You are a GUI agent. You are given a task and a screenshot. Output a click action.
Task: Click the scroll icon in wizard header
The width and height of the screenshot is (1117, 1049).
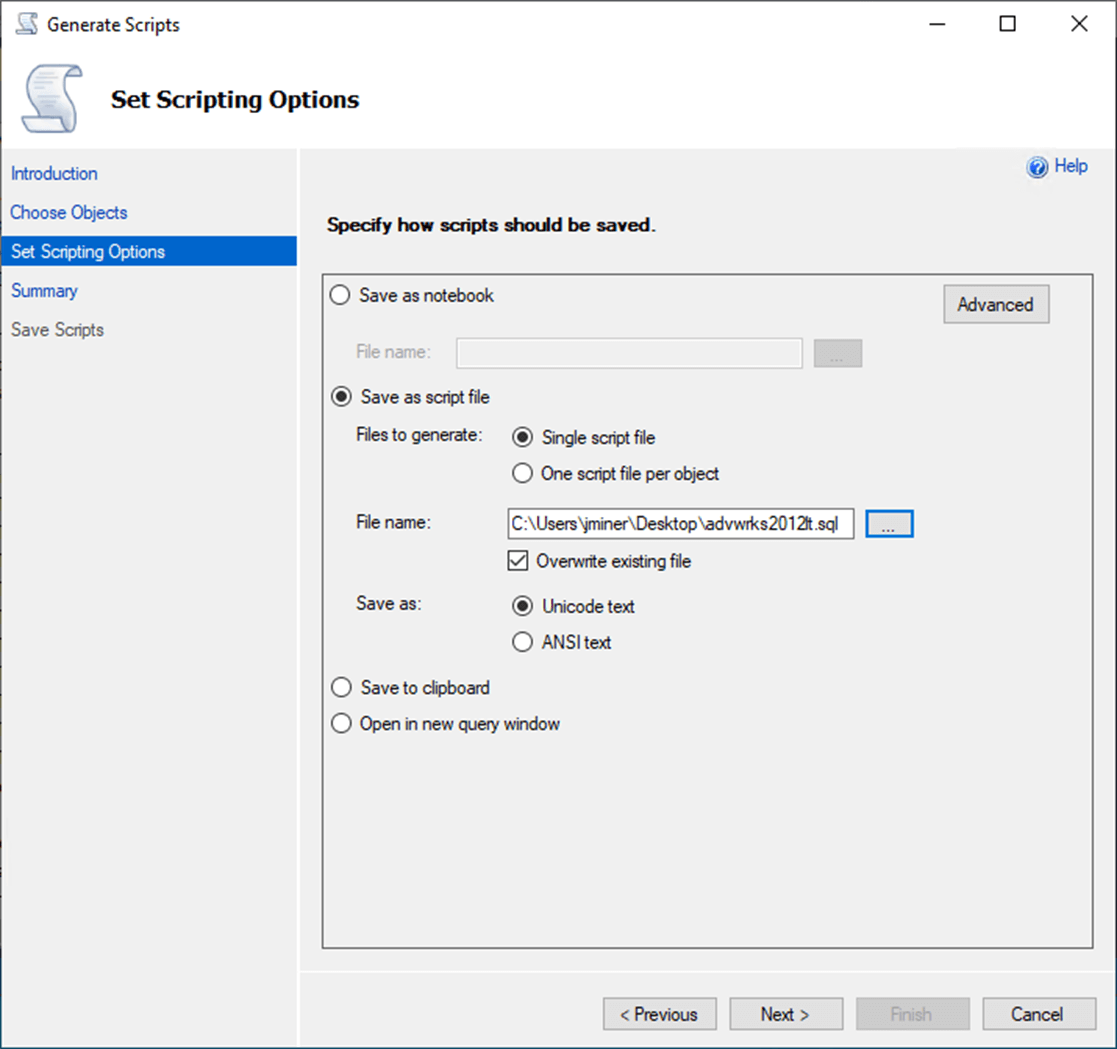coord(51,98)
